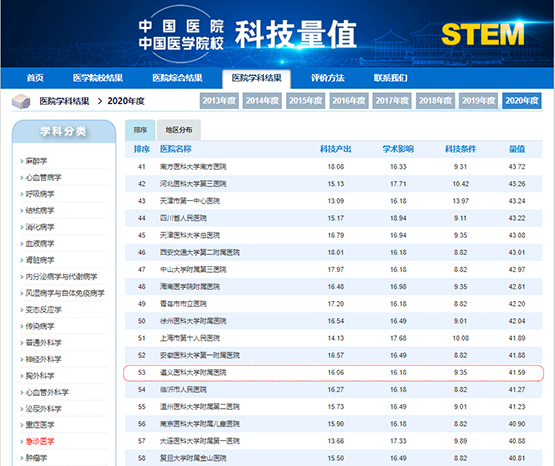
Task: Click 中山大学附属第三医院 in row 47
Action: [x=193, y=270]
